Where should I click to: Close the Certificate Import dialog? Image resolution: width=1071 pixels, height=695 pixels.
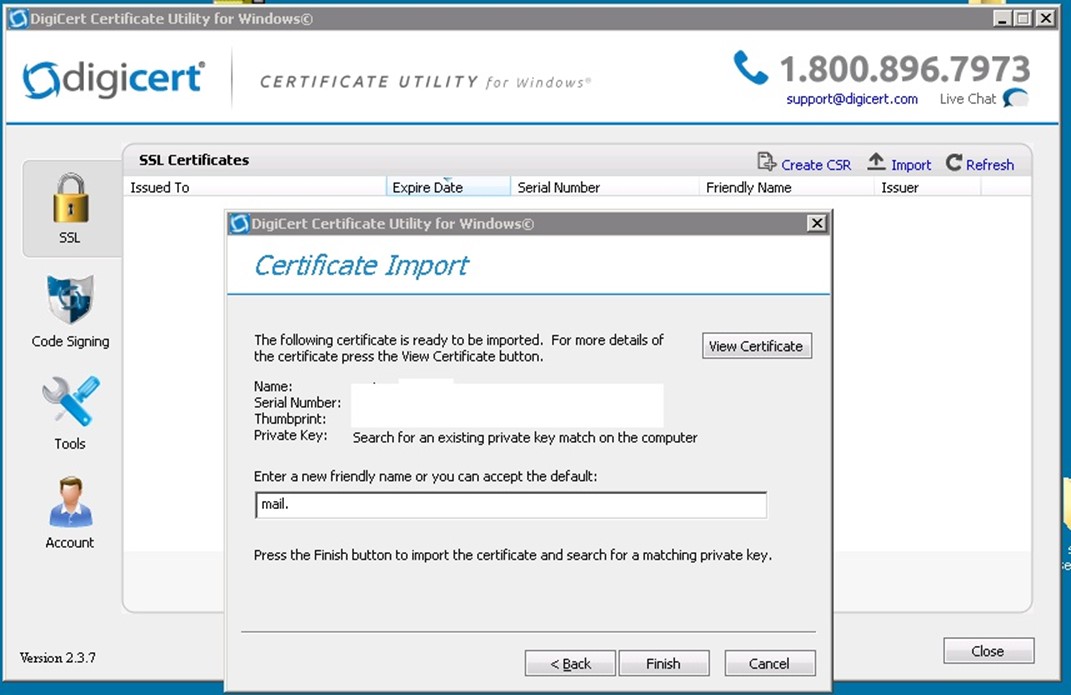tap(816, 223)
